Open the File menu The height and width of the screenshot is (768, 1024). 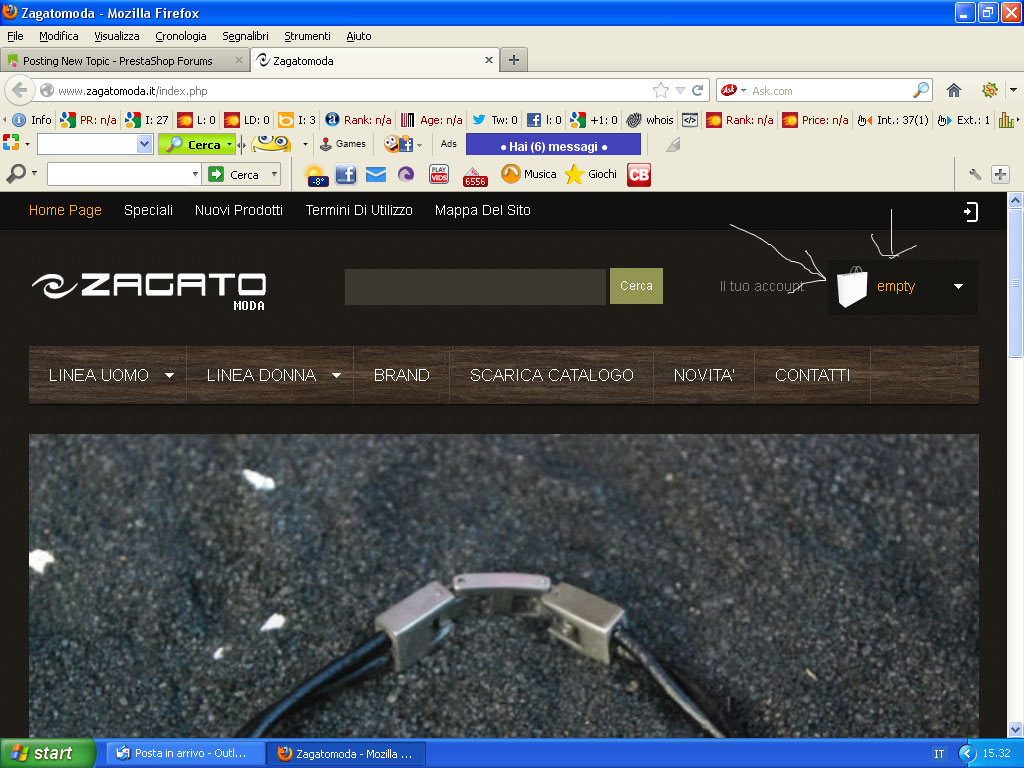click(15, 36)
